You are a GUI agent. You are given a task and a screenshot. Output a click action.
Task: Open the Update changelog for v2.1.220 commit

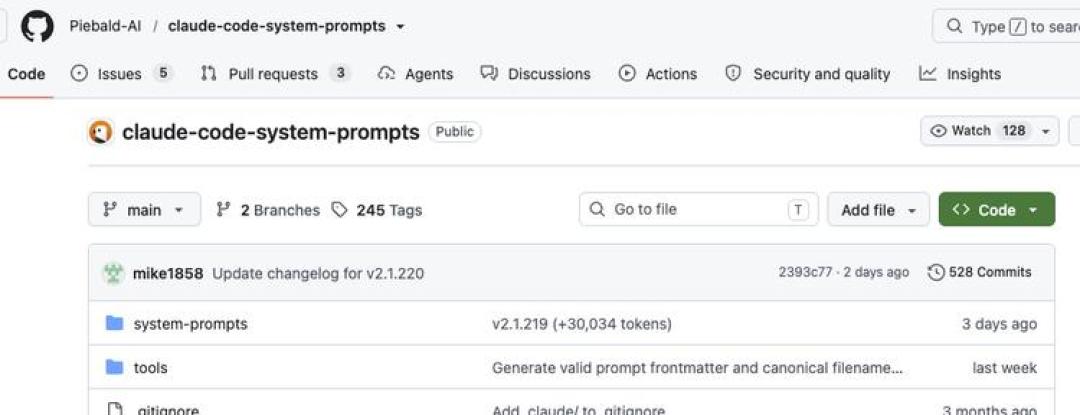tap(318, 273)
